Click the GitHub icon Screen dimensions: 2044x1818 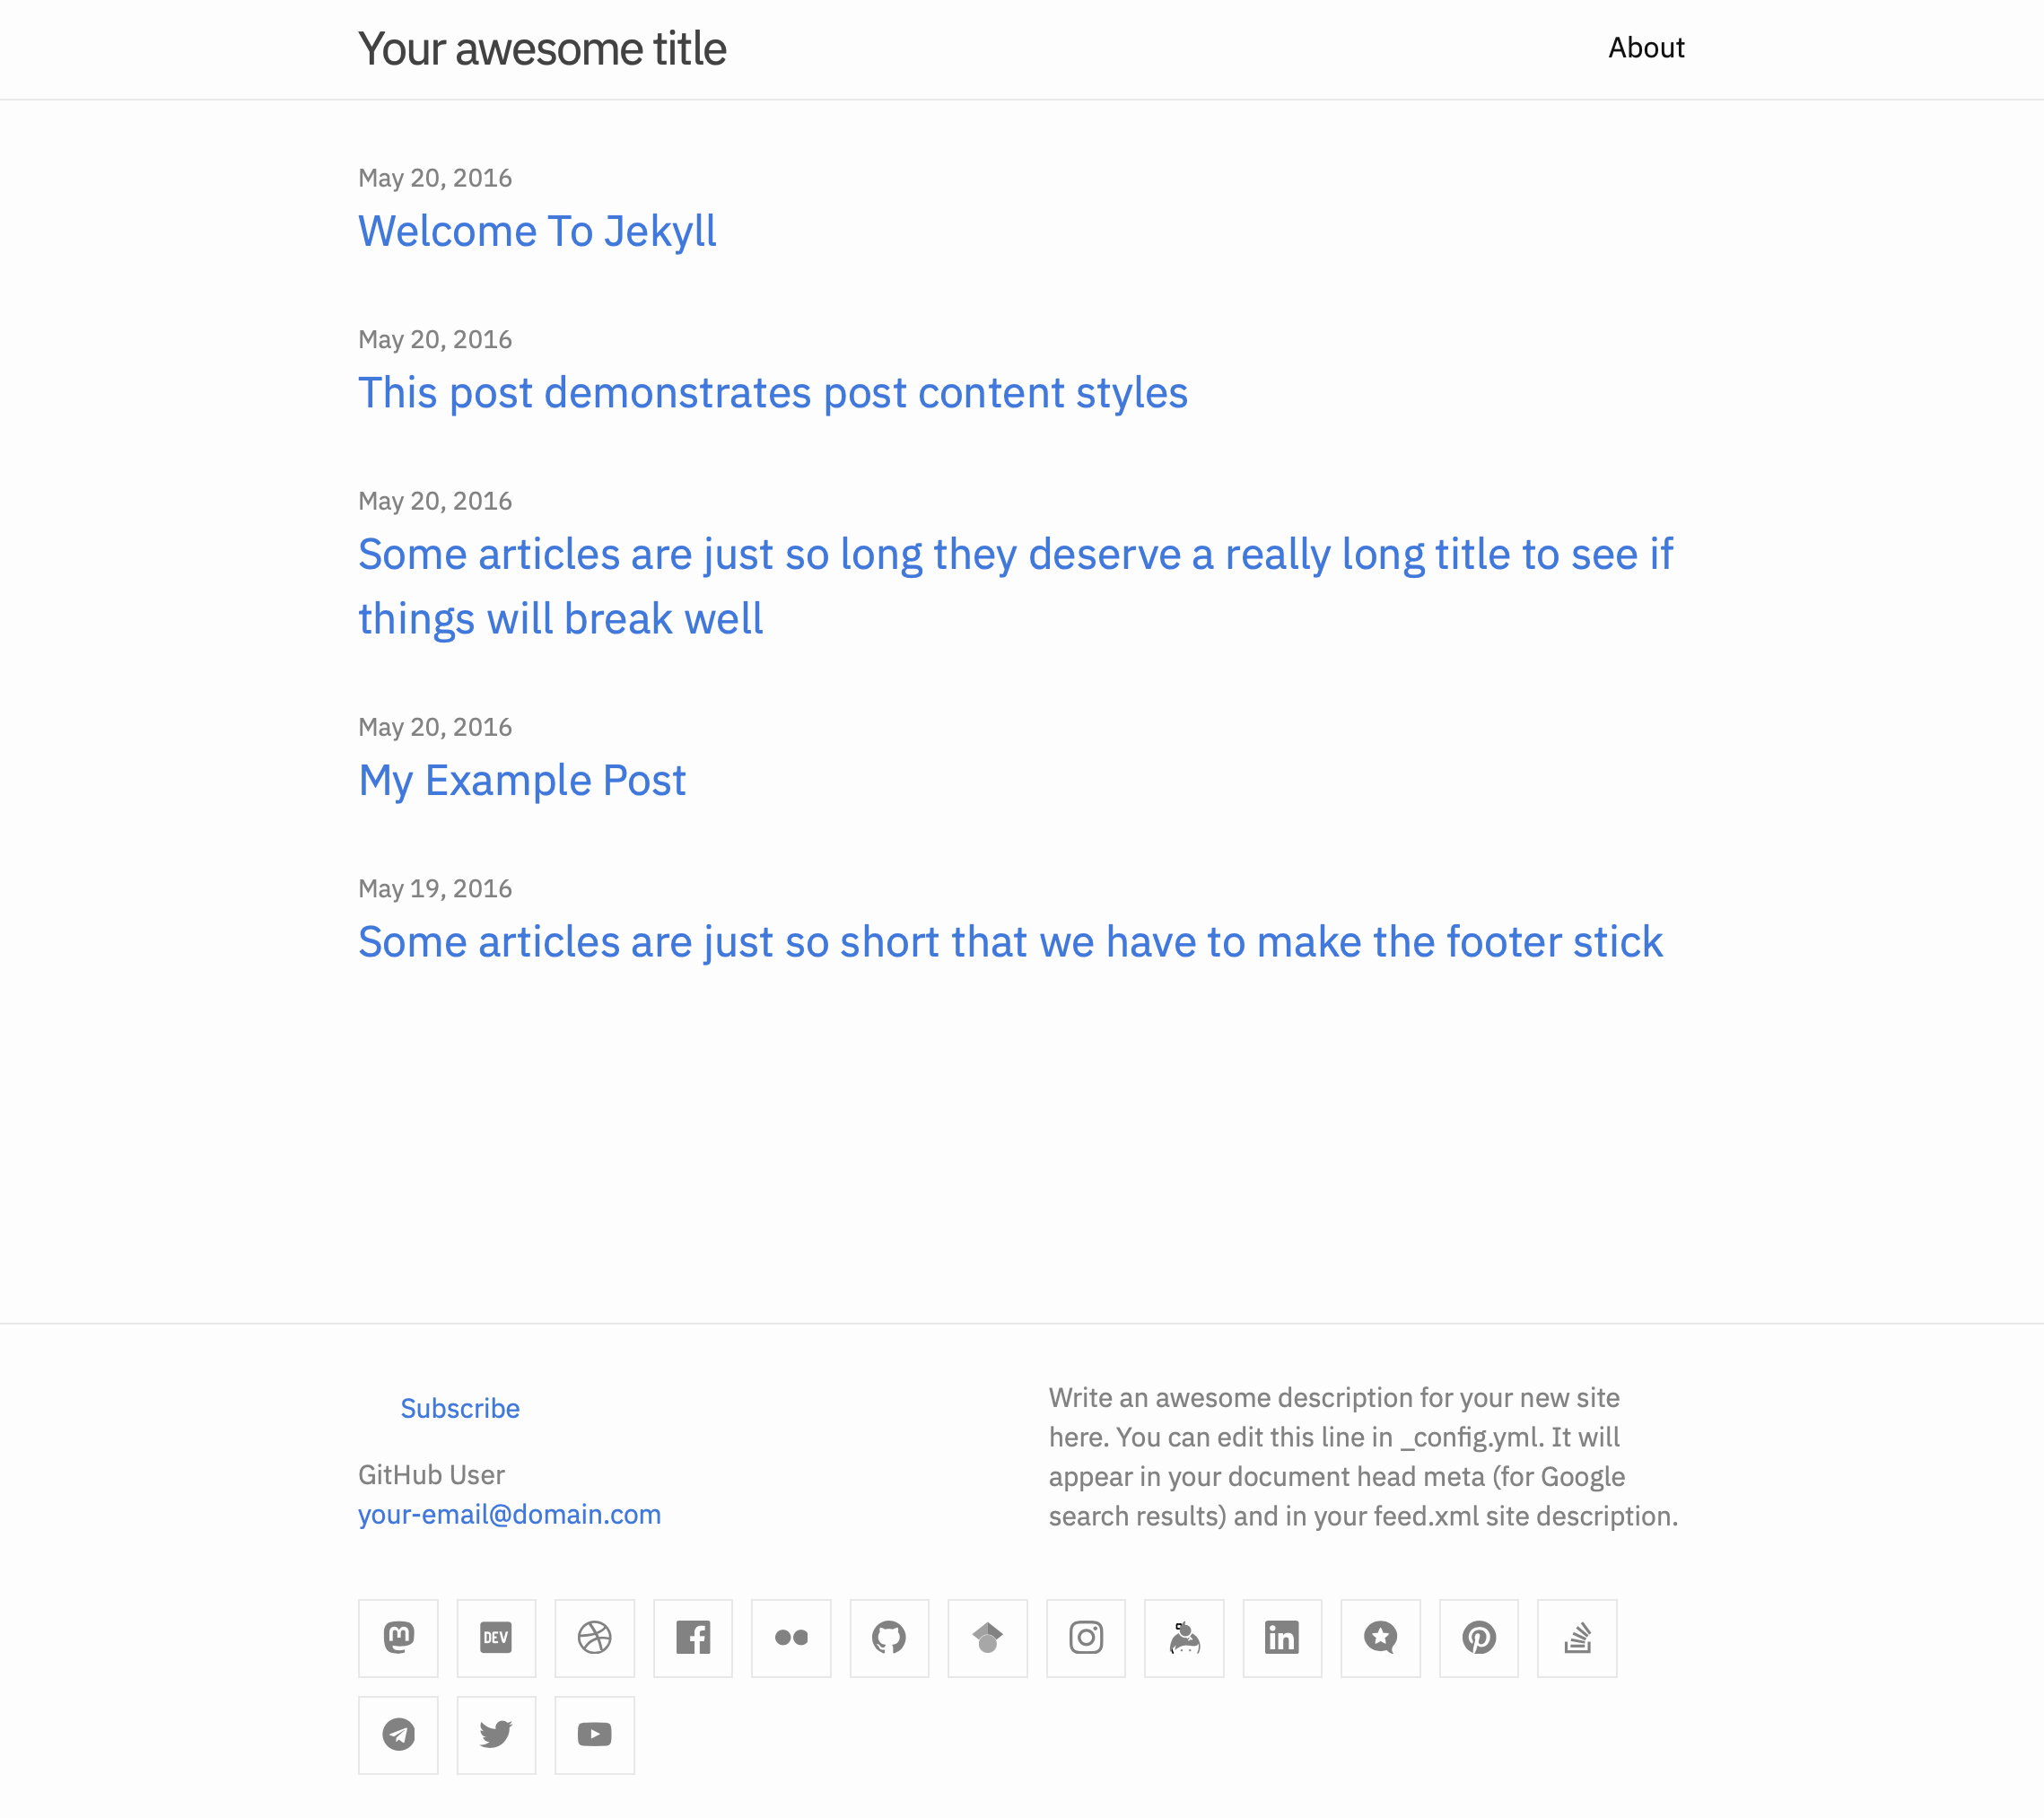(x=887, y=1638)
